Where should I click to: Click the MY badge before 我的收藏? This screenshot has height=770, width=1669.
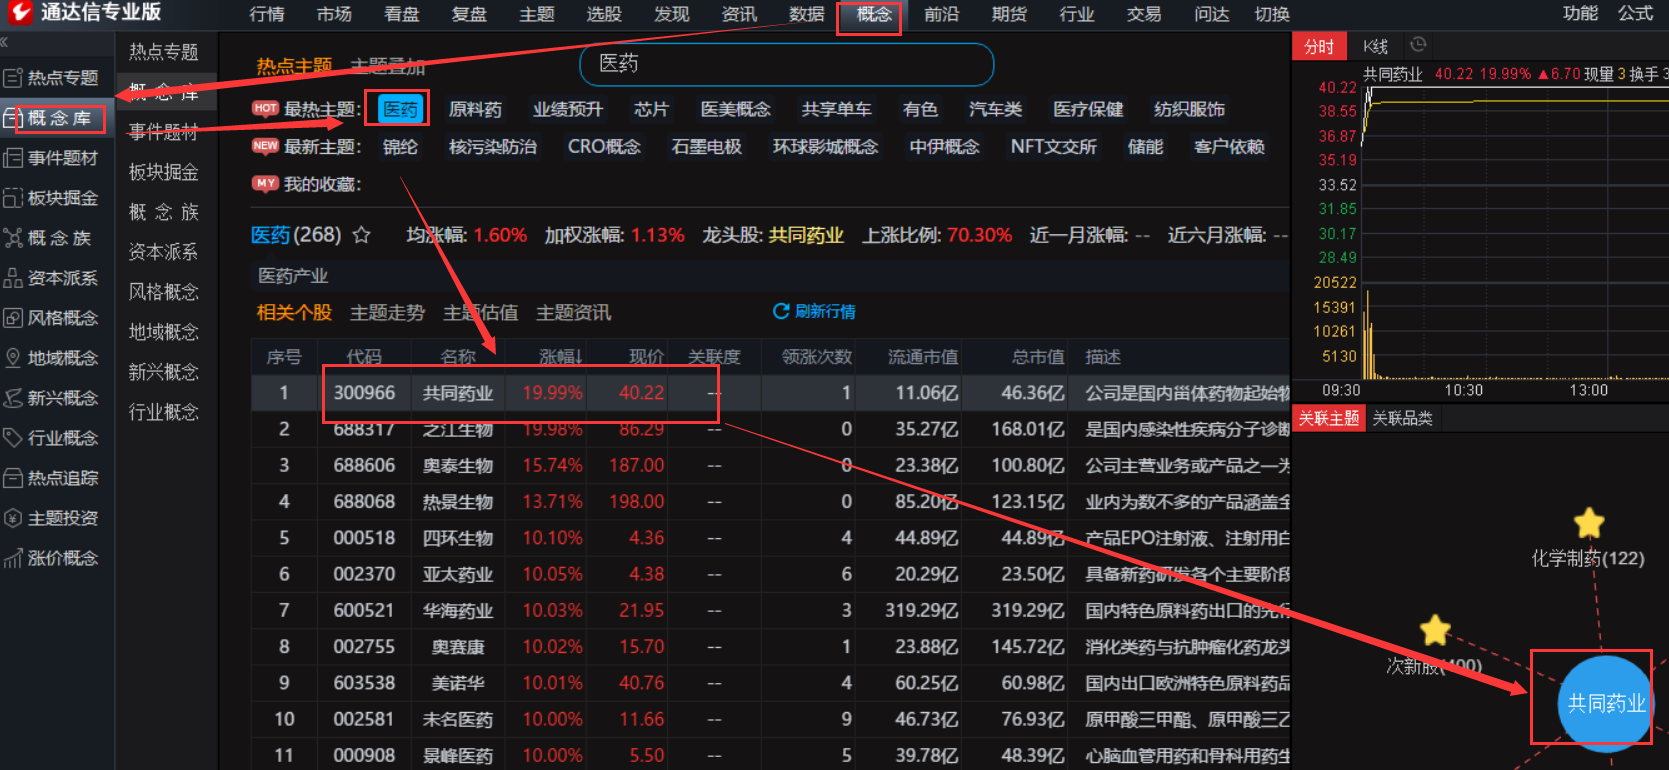(x=265, y=184)
